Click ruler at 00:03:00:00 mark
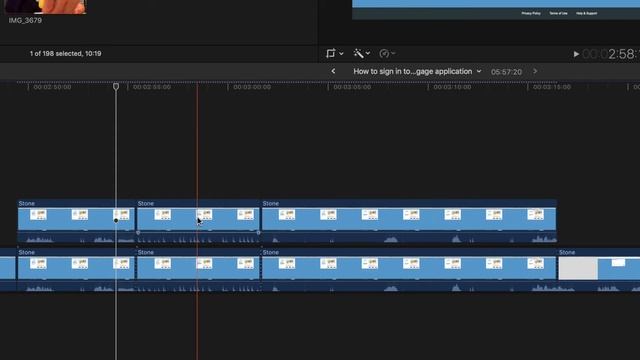This screenshot has width=640, height=360. [x=252, y=87]
